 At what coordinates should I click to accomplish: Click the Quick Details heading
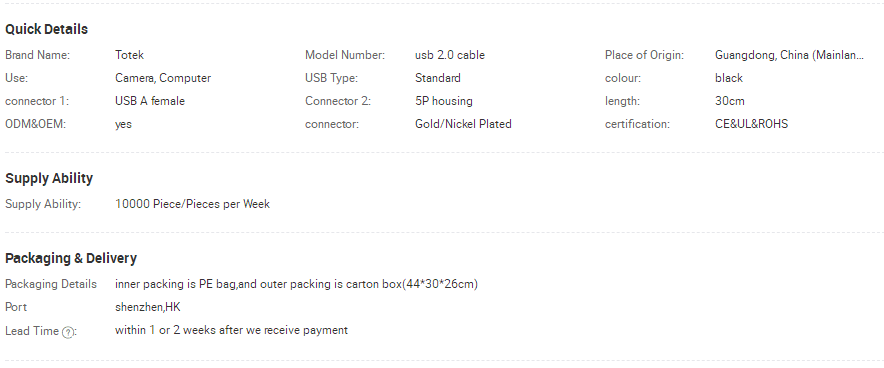(x=46, y=29)
